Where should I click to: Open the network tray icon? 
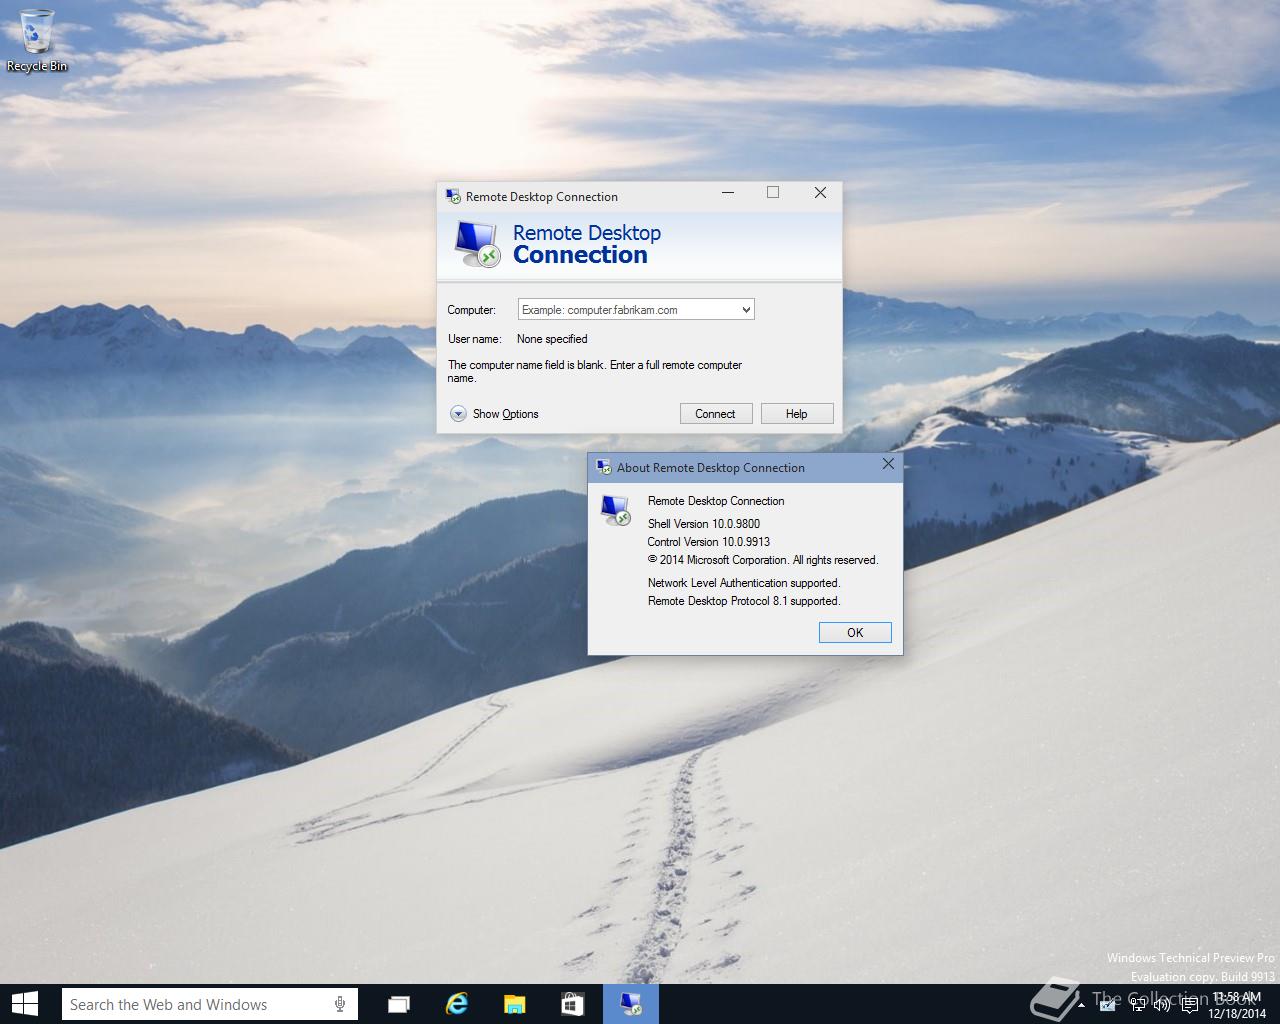coord(1138,1005)
